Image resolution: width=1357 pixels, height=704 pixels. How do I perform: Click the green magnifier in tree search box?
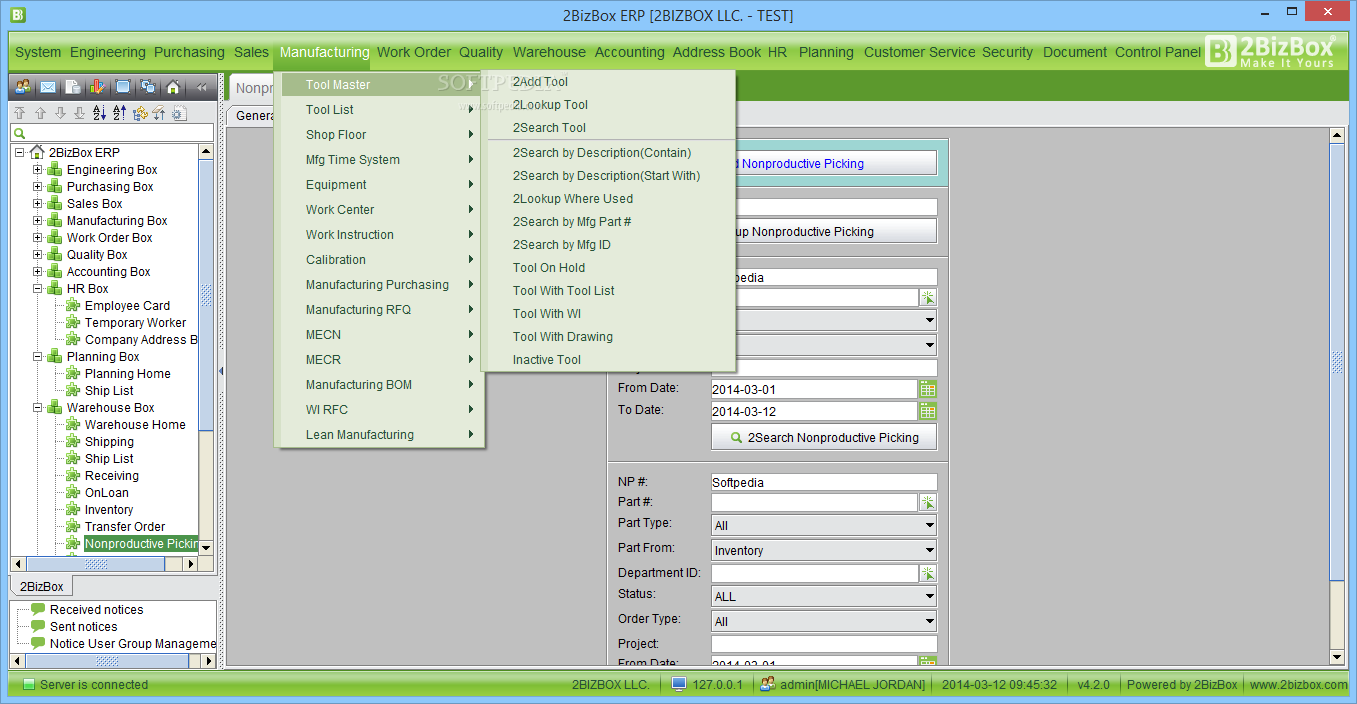[x=20, y=133]
